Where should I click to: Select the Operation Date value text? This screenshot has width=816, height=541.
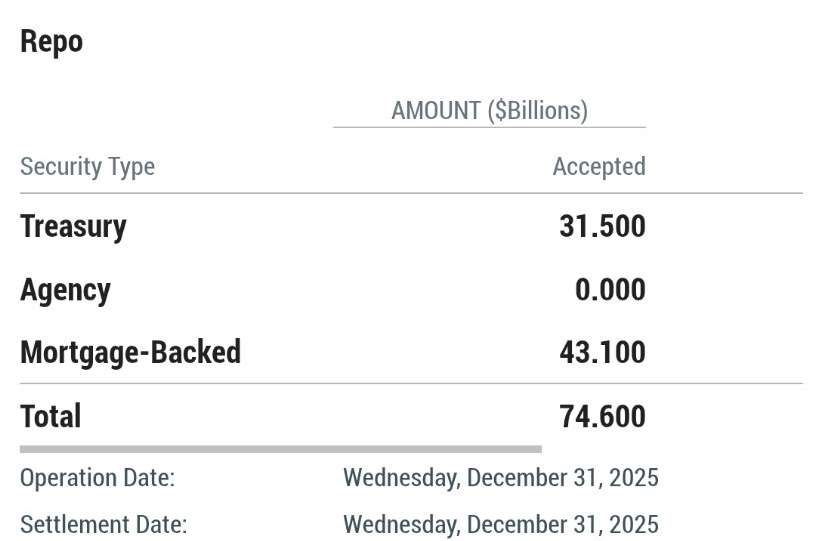[500, 478]
